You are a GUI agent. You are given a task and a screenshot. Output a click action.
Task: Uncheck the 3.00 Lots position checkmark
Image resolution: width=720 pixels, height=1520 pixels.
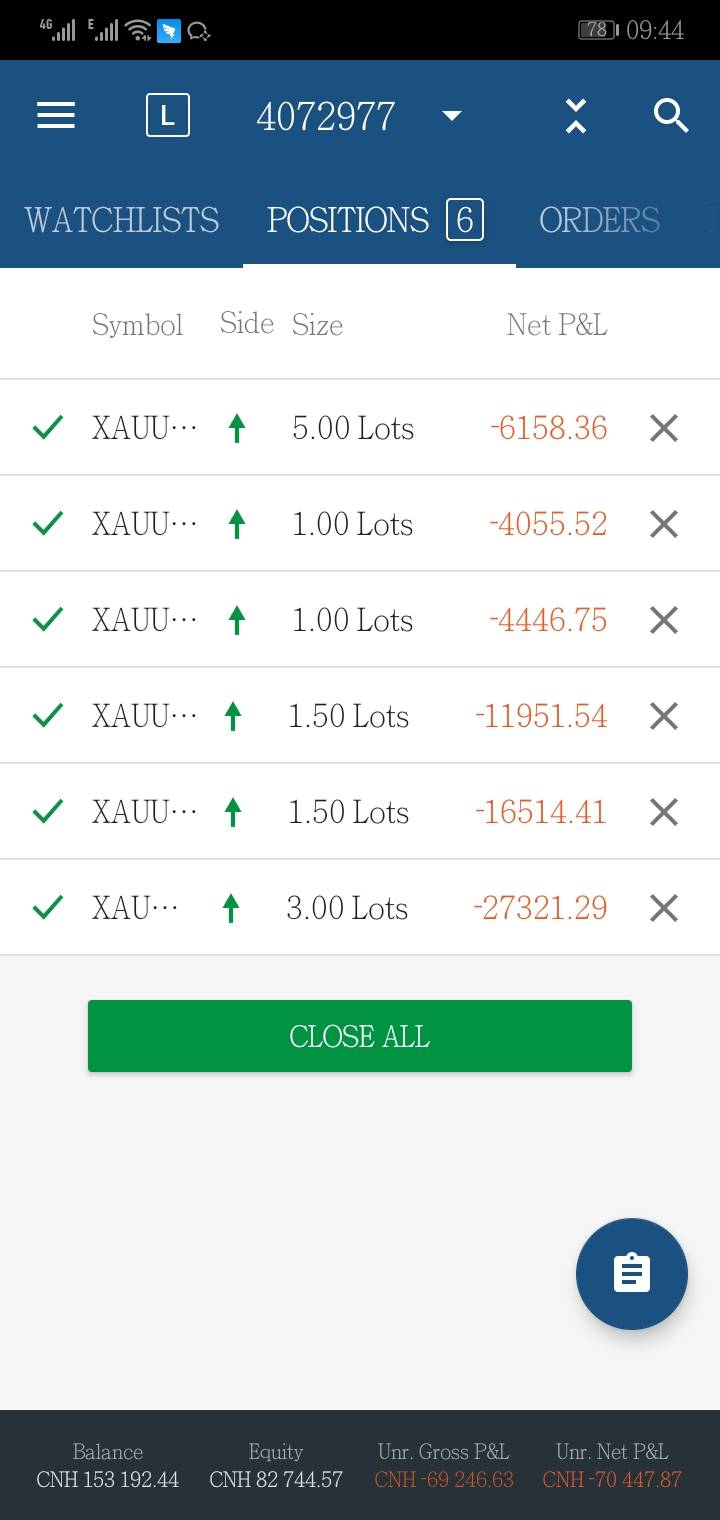[47, 908]
